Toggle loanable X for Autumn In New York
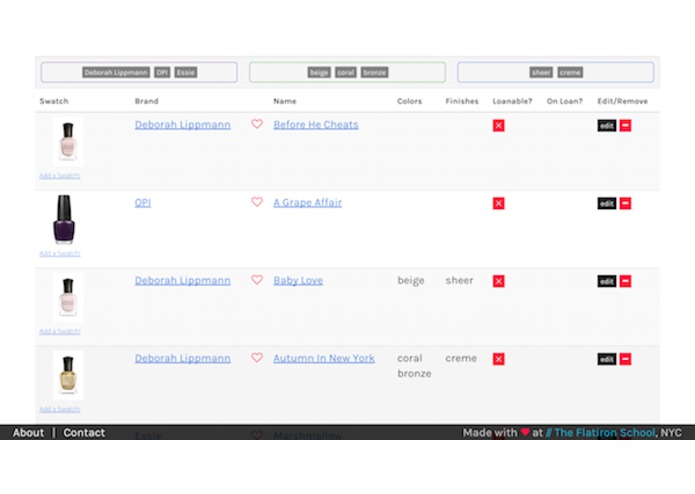Viewport: 695px width, 494px height. point(499,359)
